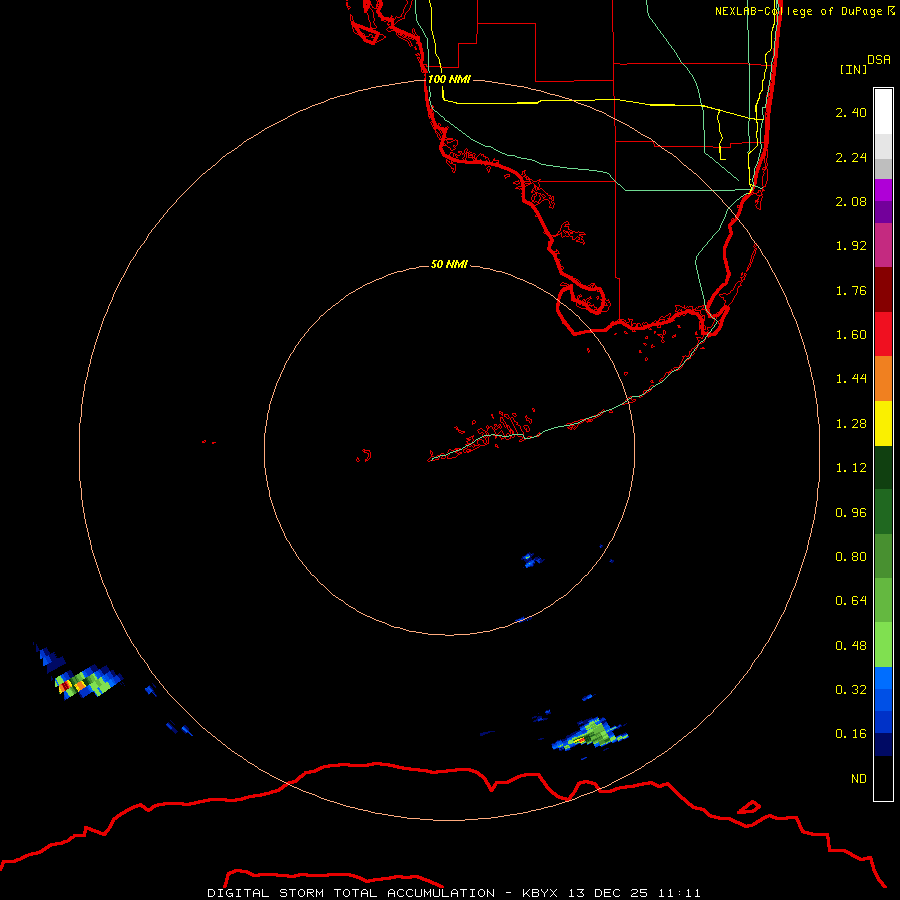Click the 100 NMI range ring label
The image size is (900, 900).
(x=449, y=79)
